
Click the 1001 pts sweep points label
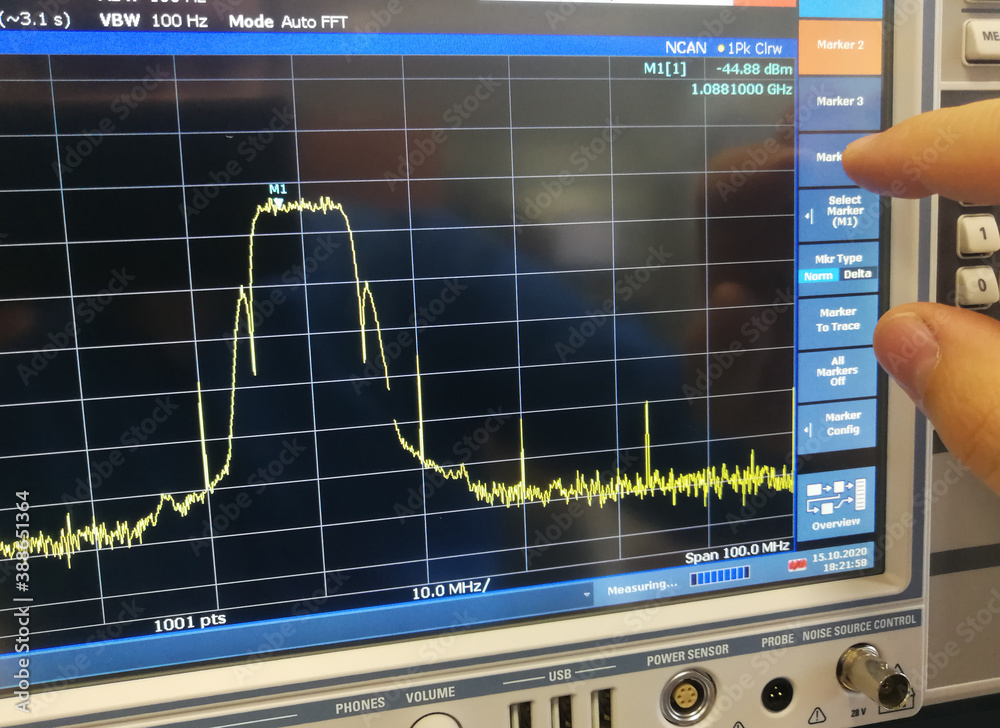pos(189,622)
